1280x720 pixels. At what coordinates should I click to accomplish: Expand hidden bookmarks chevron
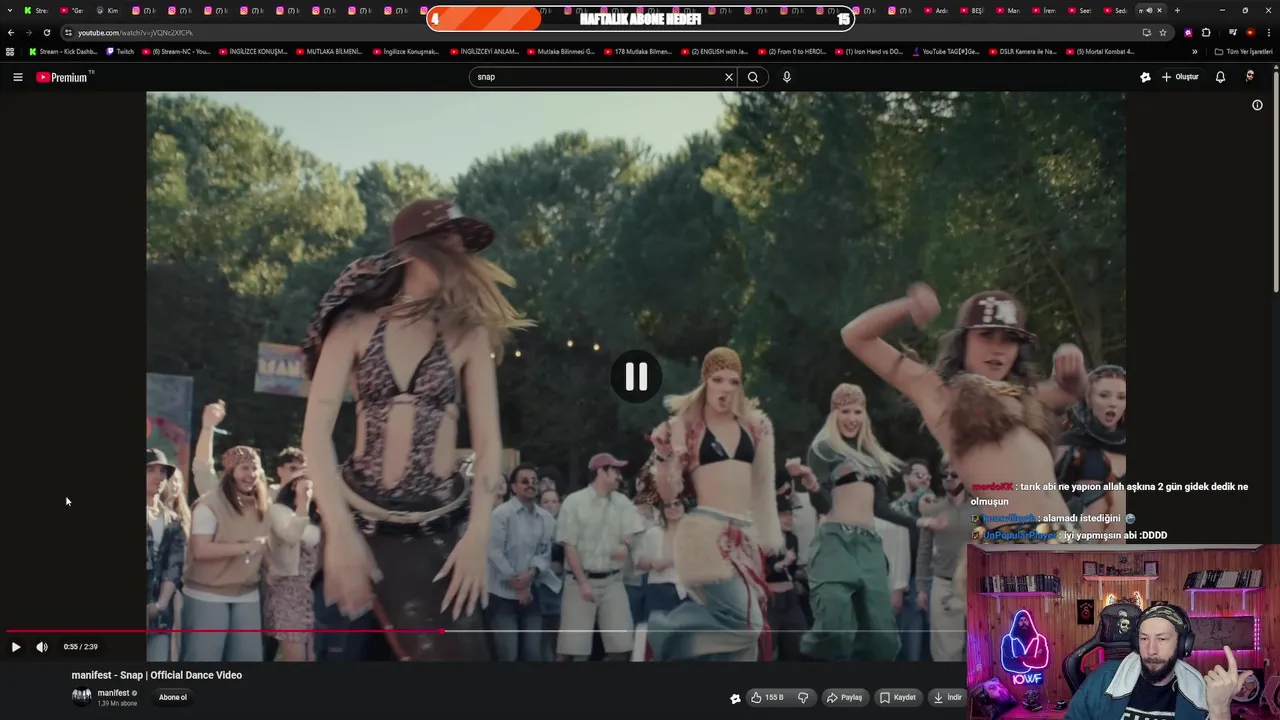click(1194, 51)
